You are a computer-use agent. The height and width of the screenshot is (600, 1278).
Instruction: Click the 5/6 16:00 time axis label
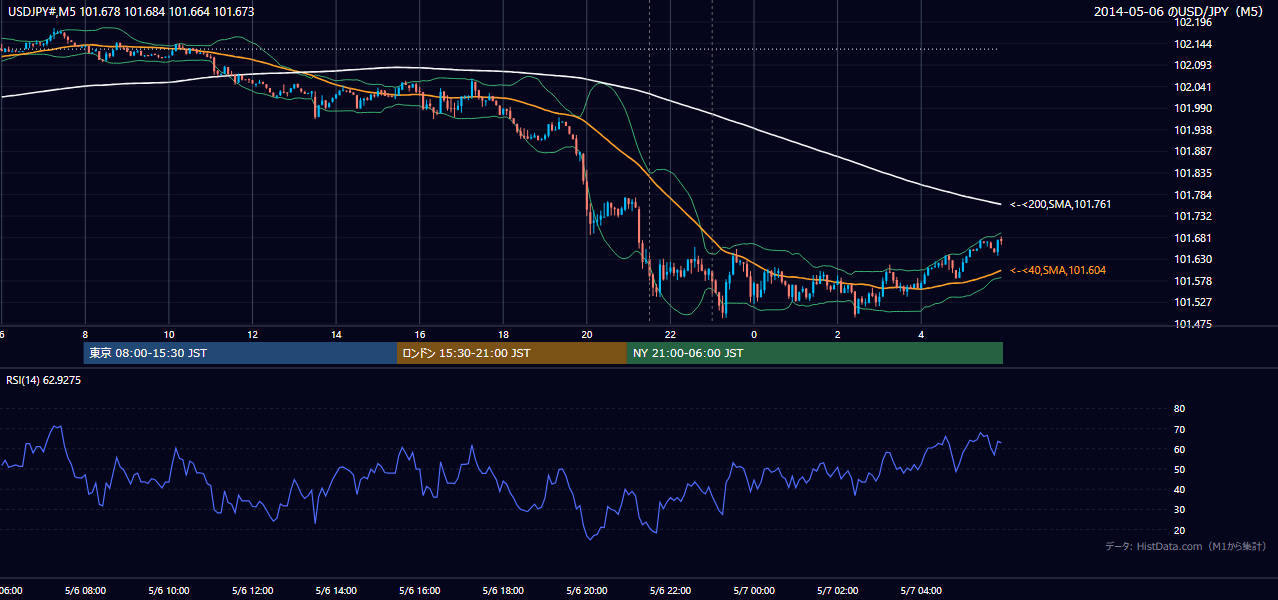click(420, 591)
